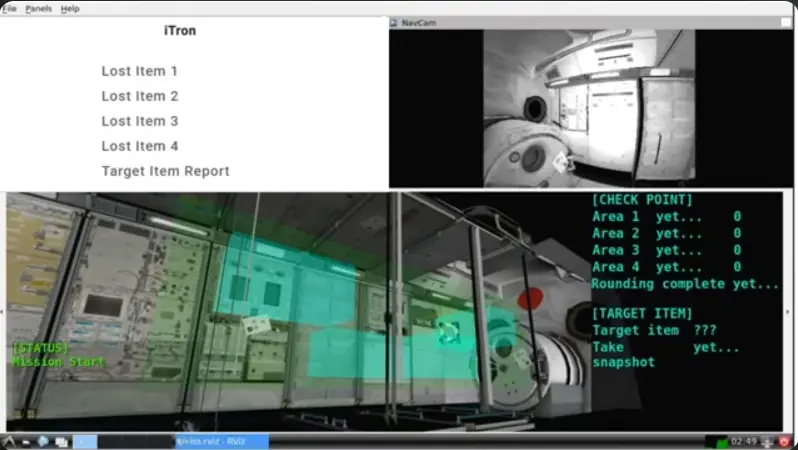The width and height of the screenshot is (798, 450).
Task: Click the red circle in 3D view
Action: click(530, 298)
